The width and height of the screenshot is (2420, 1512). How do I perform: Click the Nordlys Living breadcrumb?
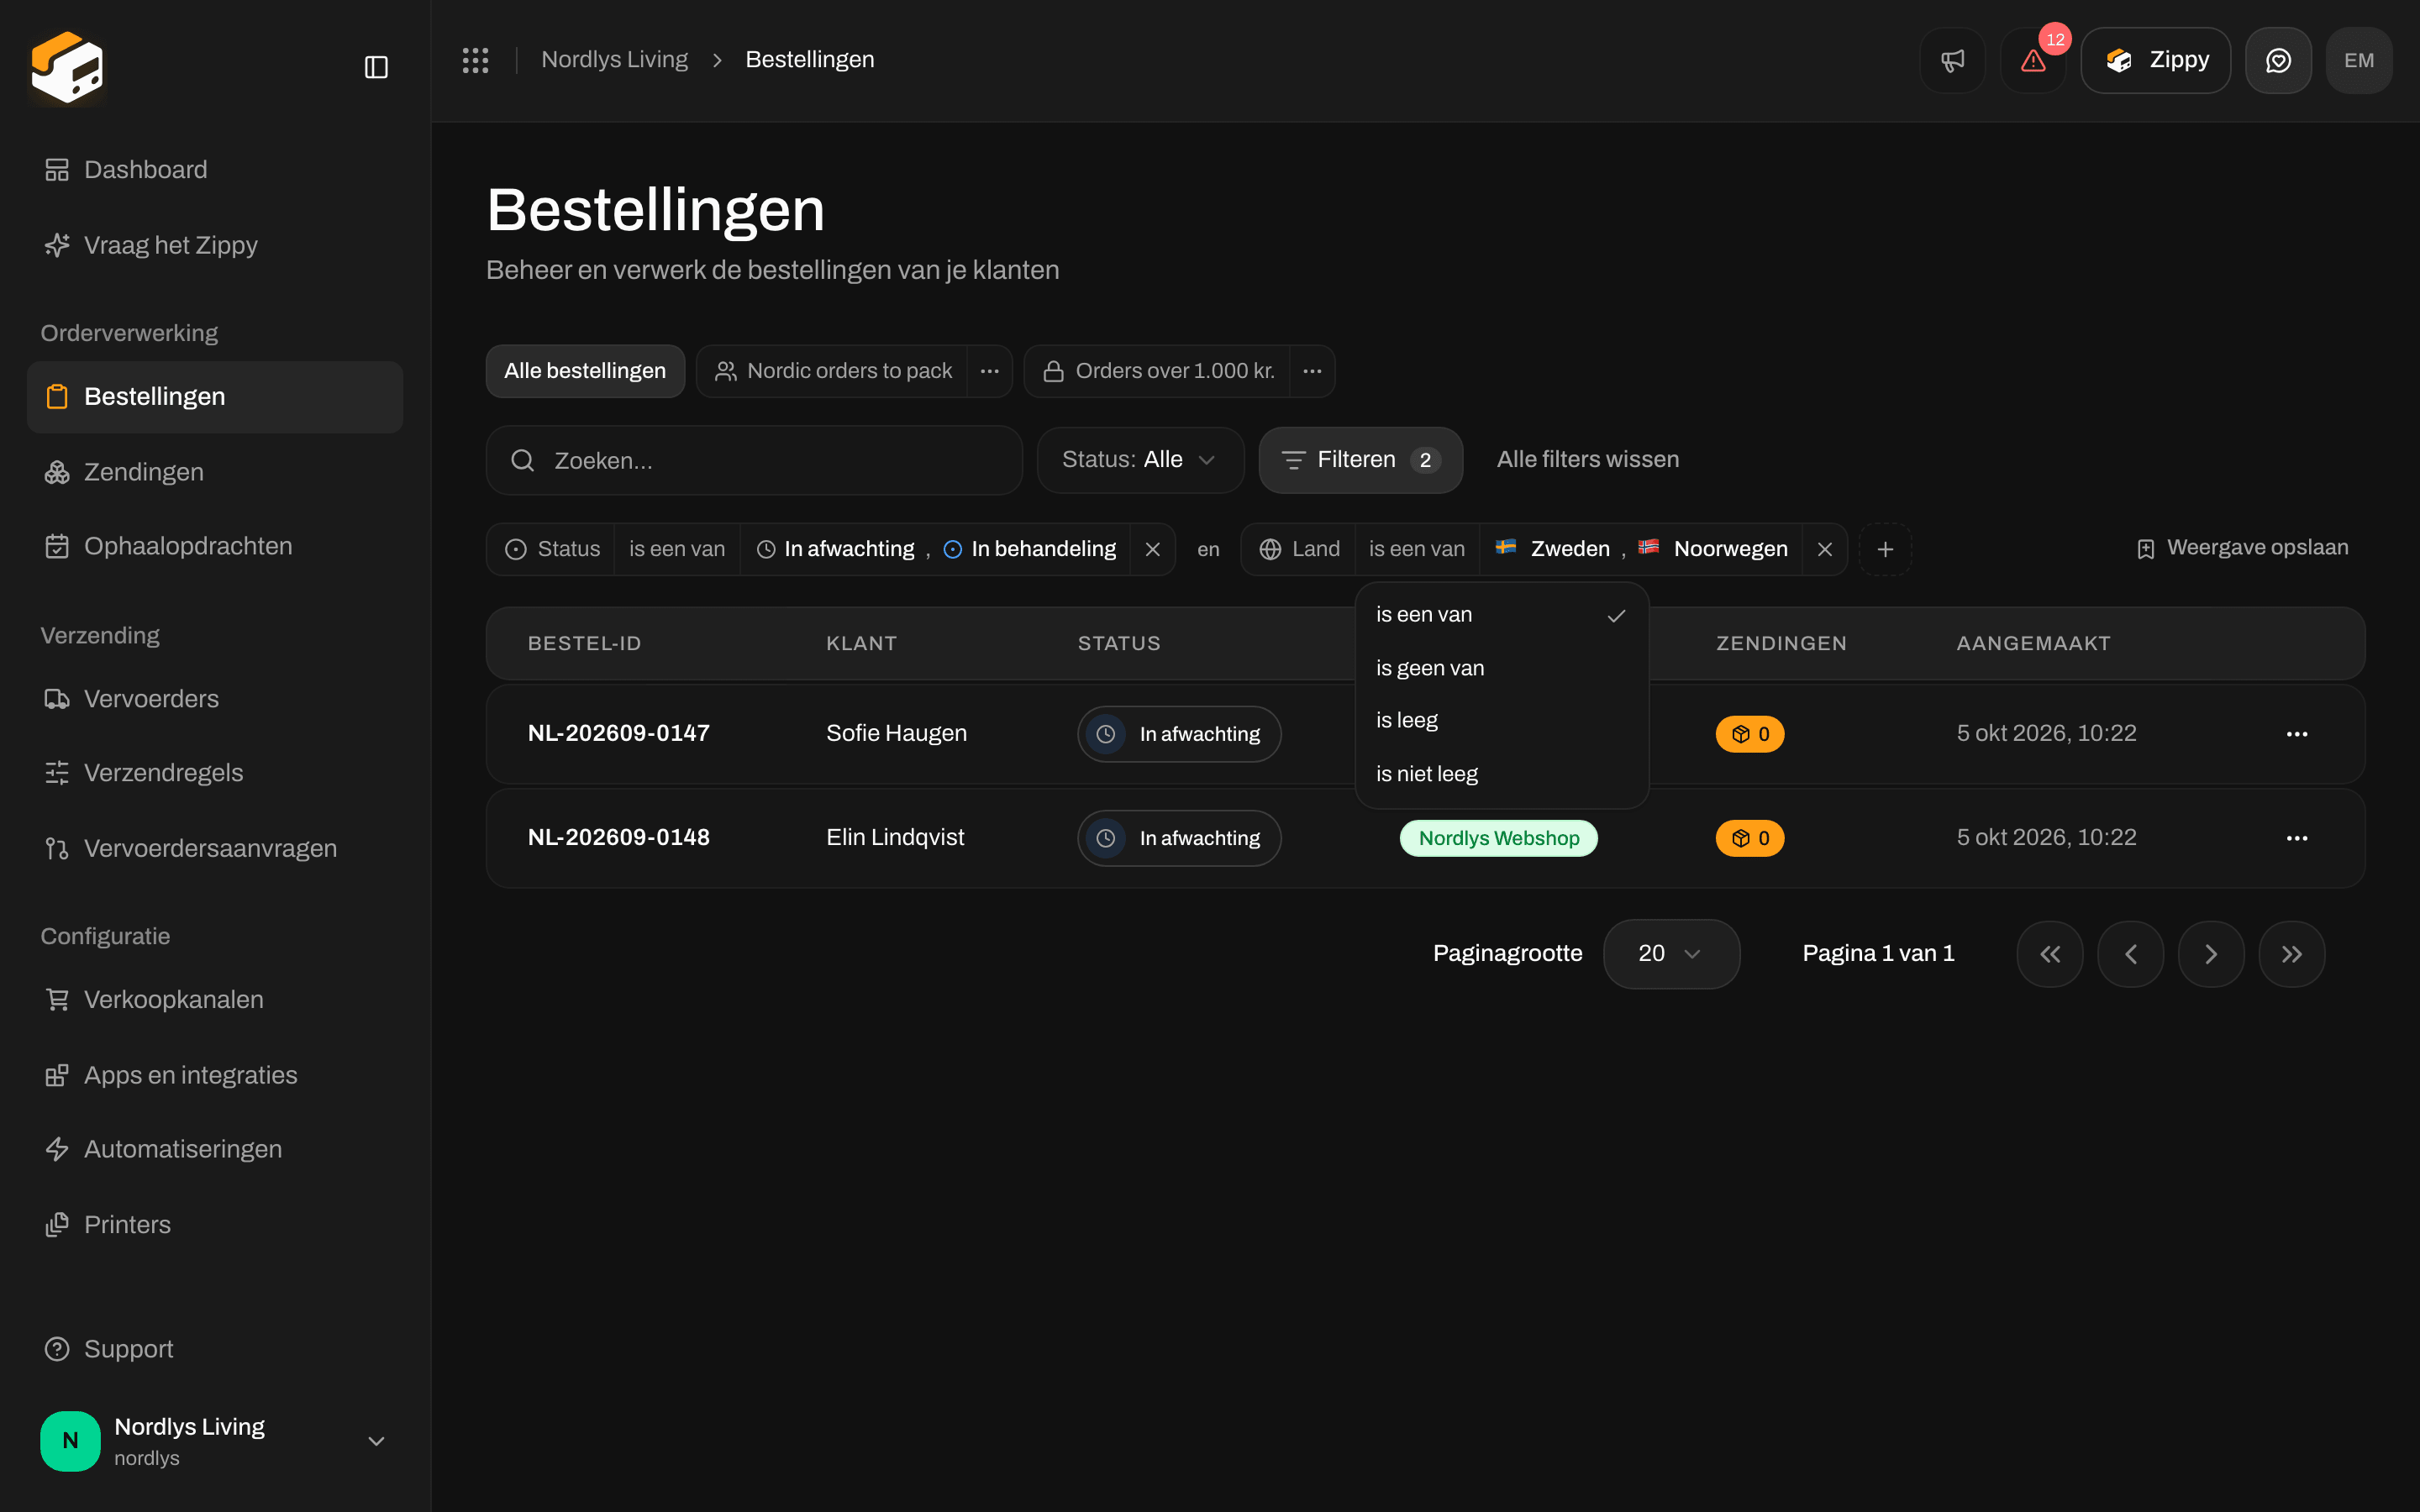click(614, 60)
